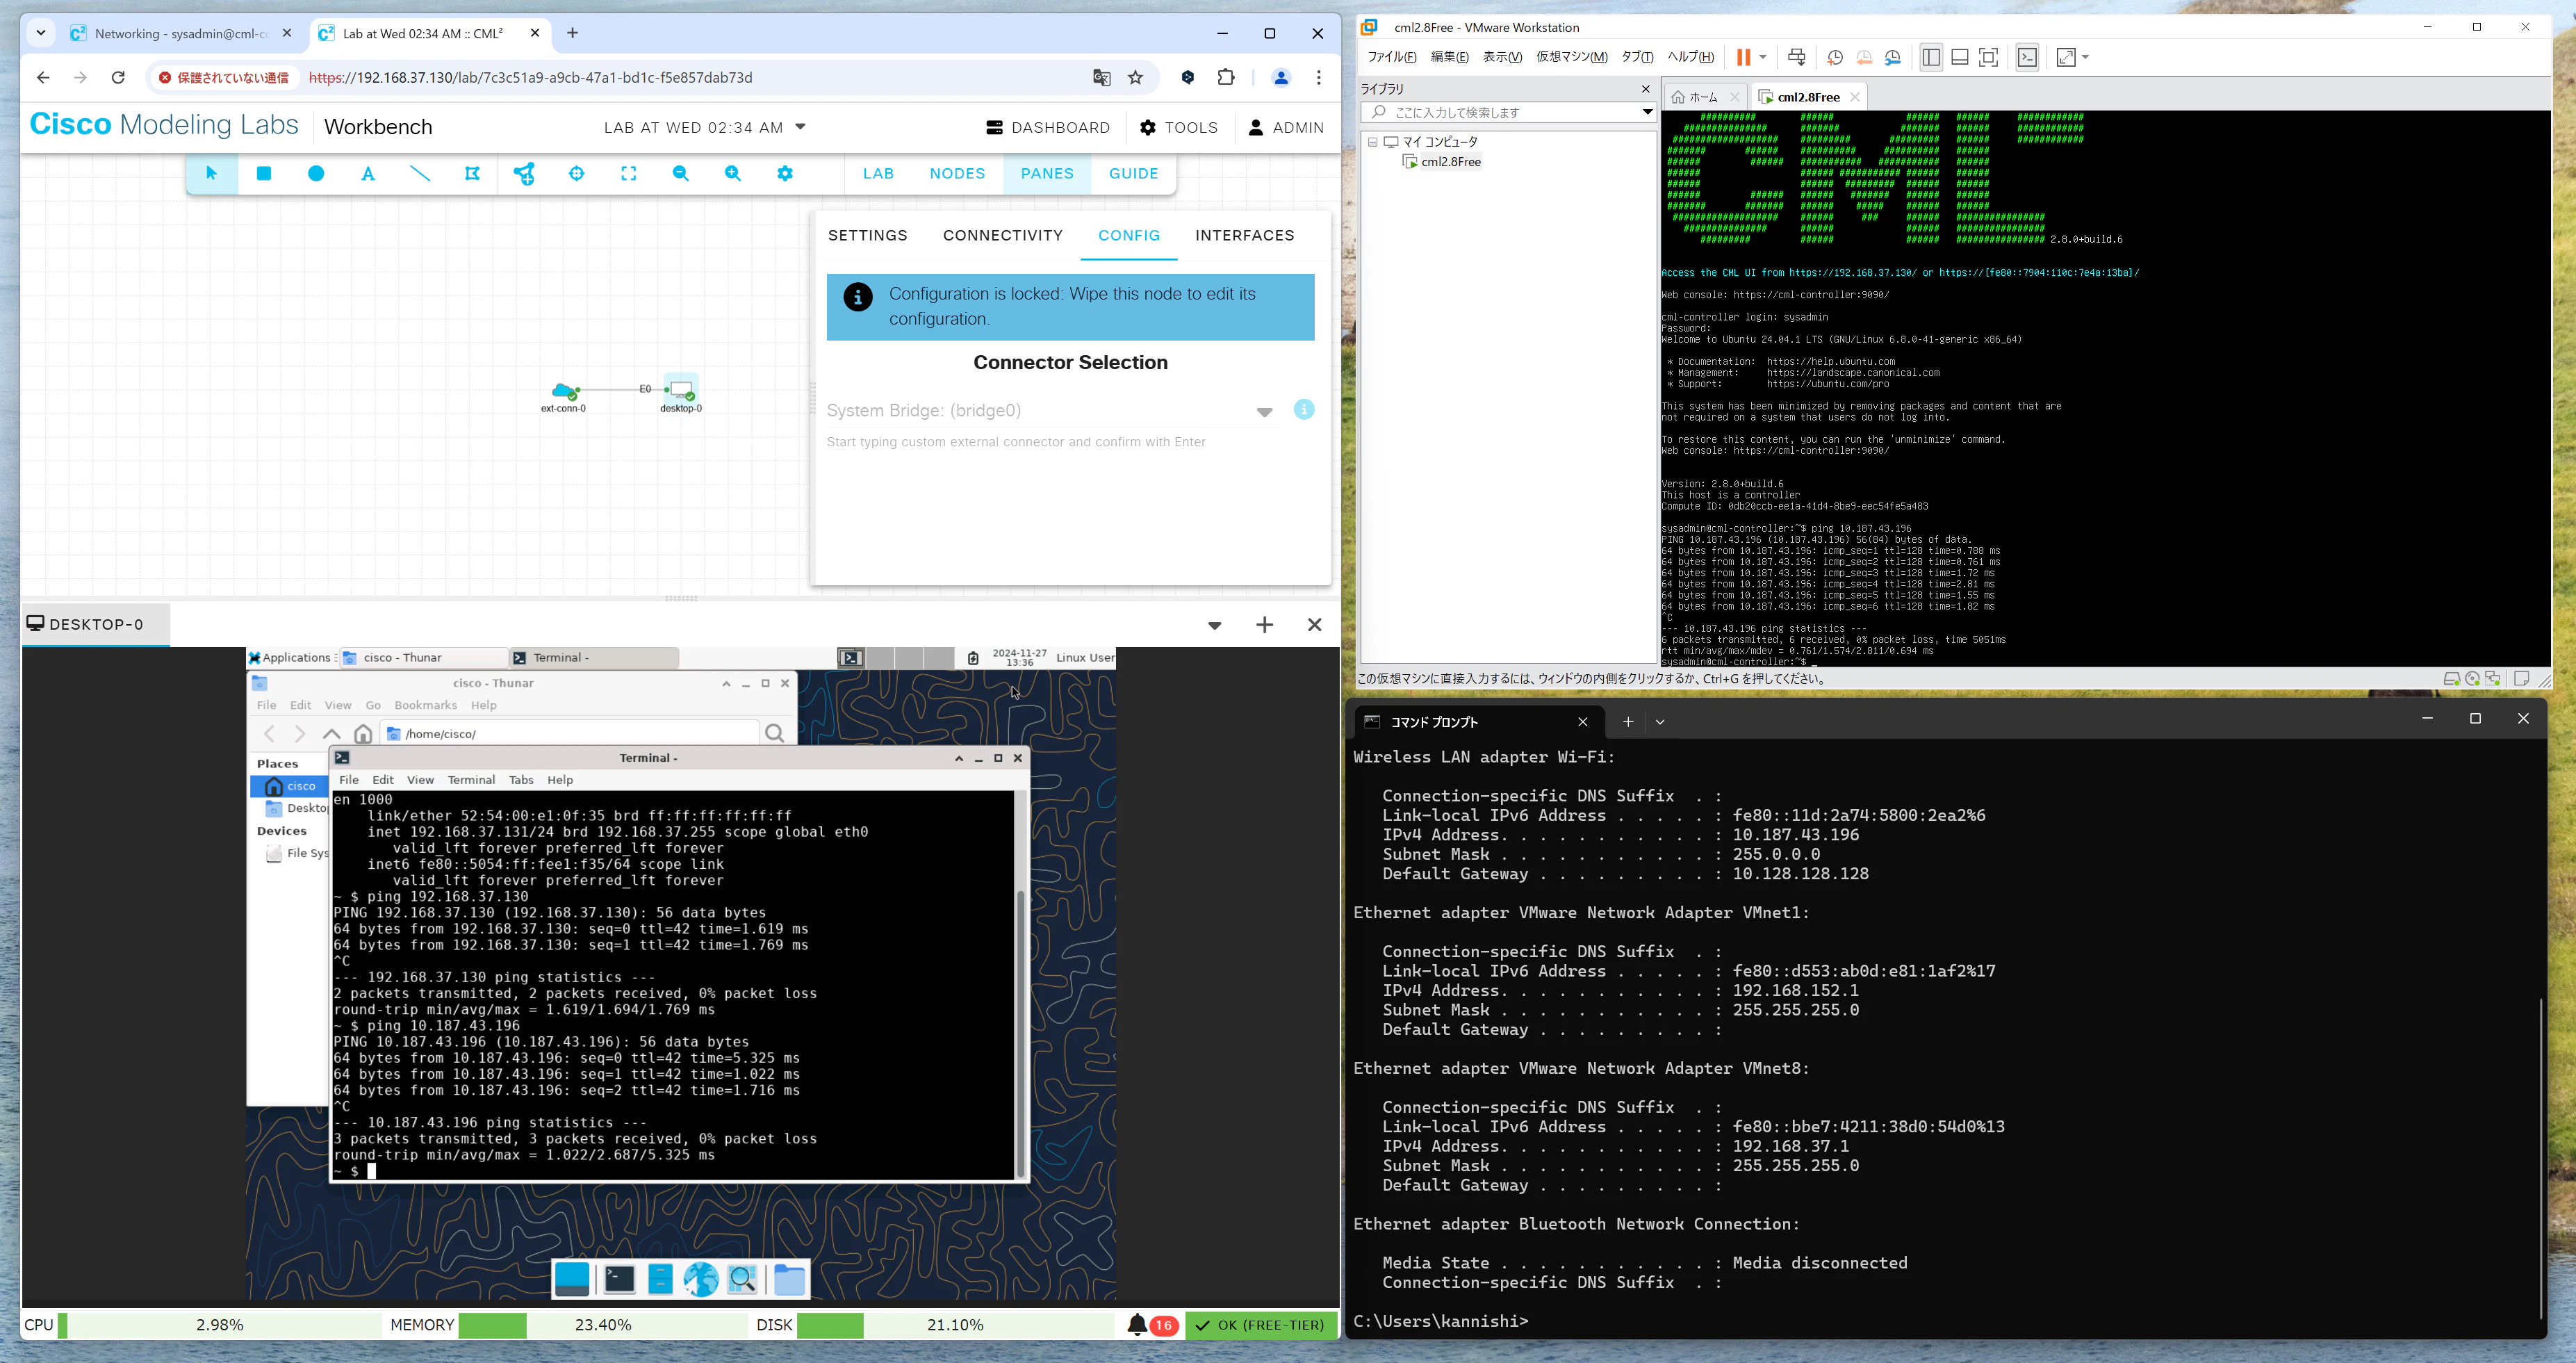Screen dimensions: 2576x1363
Task: Click the Connector Selection info icon
Action: click(x=1304, y=410)
